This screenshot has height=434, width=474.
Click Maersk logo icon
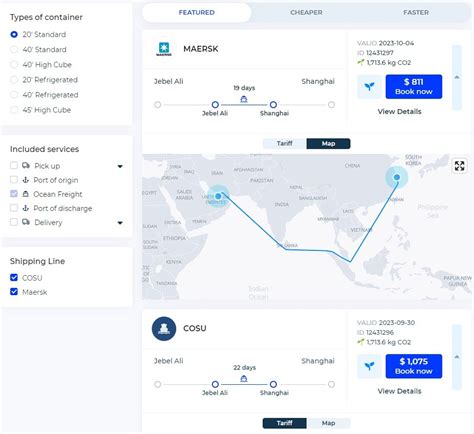point(164,49)
